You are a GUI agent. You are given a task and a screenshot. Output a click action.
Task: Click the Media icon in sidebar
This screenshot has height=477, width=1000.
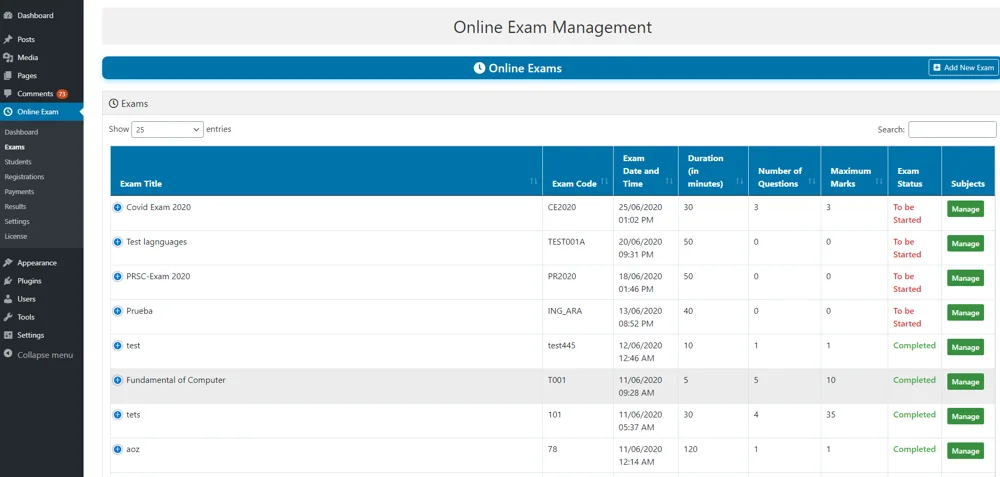tap(8, 57)
